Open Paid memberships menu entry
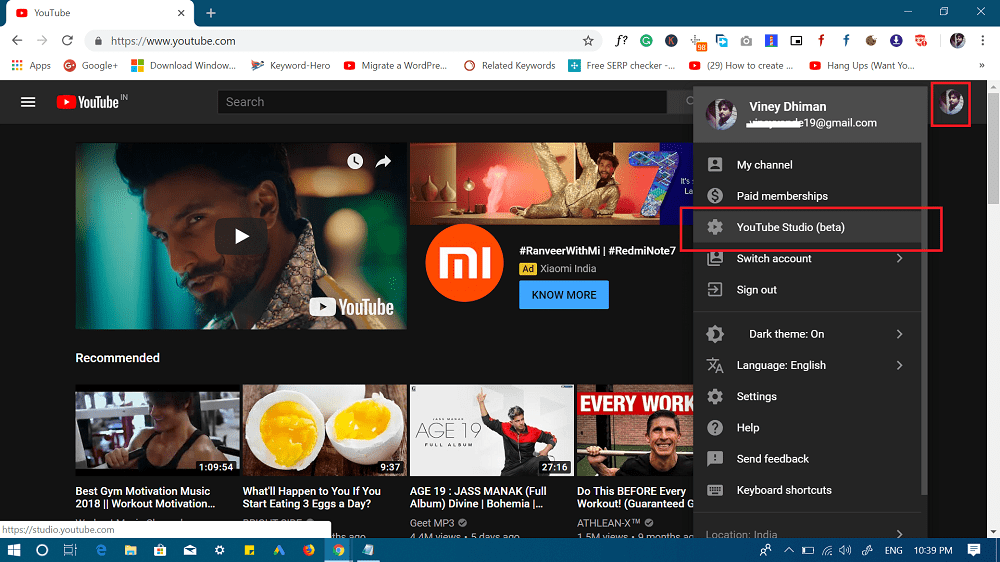 (807, 196)
